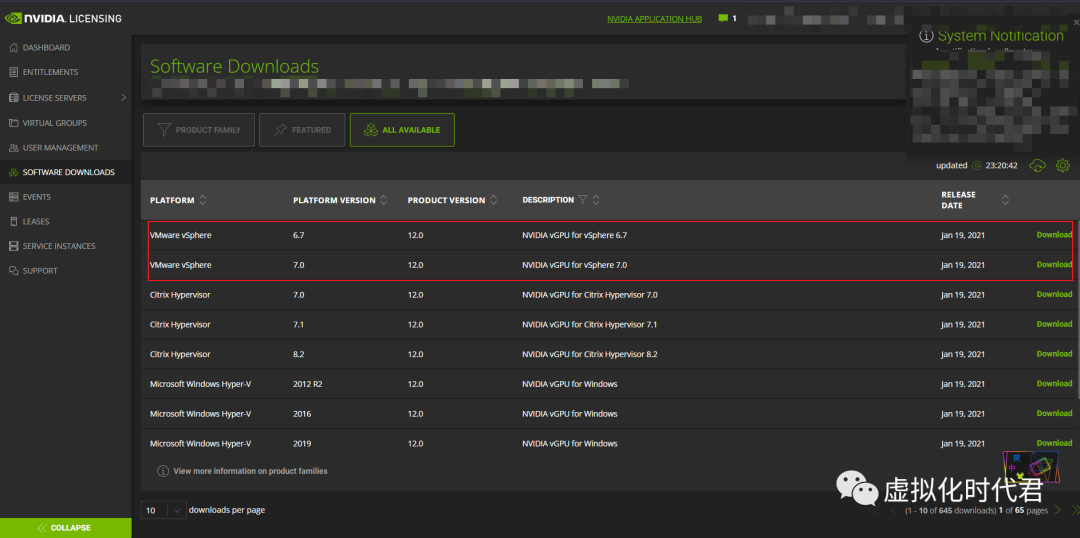
Task: Click the '2012 R2' platform version cell
Action: (x=308, y=384)
